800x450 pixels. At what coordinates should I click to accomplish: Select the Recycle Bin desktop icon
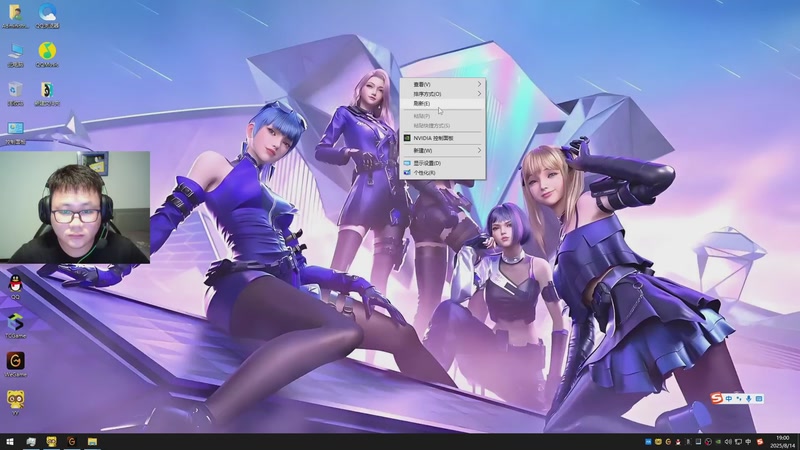[15, 93]
